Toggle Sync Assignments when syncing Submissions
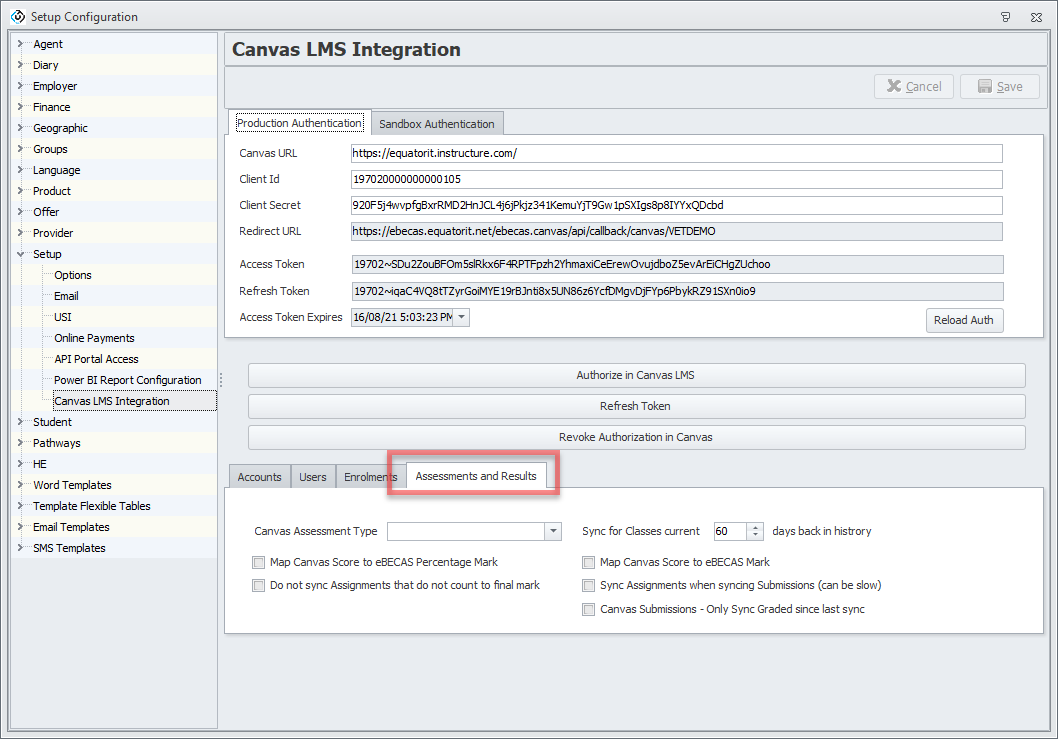 (x=589, y=586)
